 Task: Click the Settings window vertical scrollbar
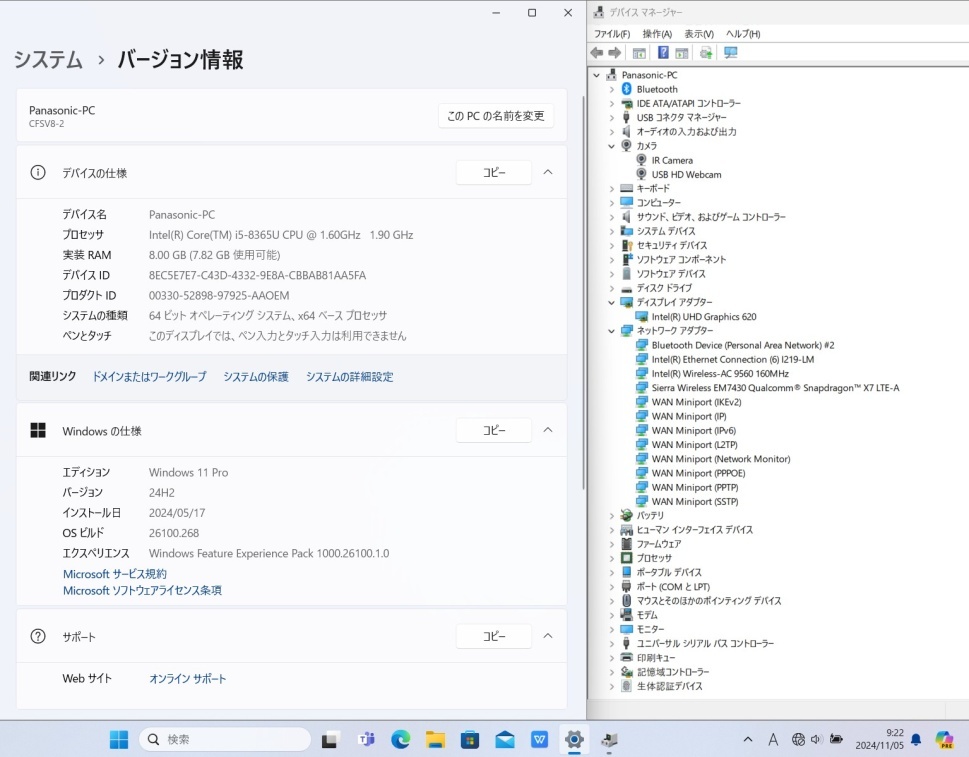click(x=583, y=292)
